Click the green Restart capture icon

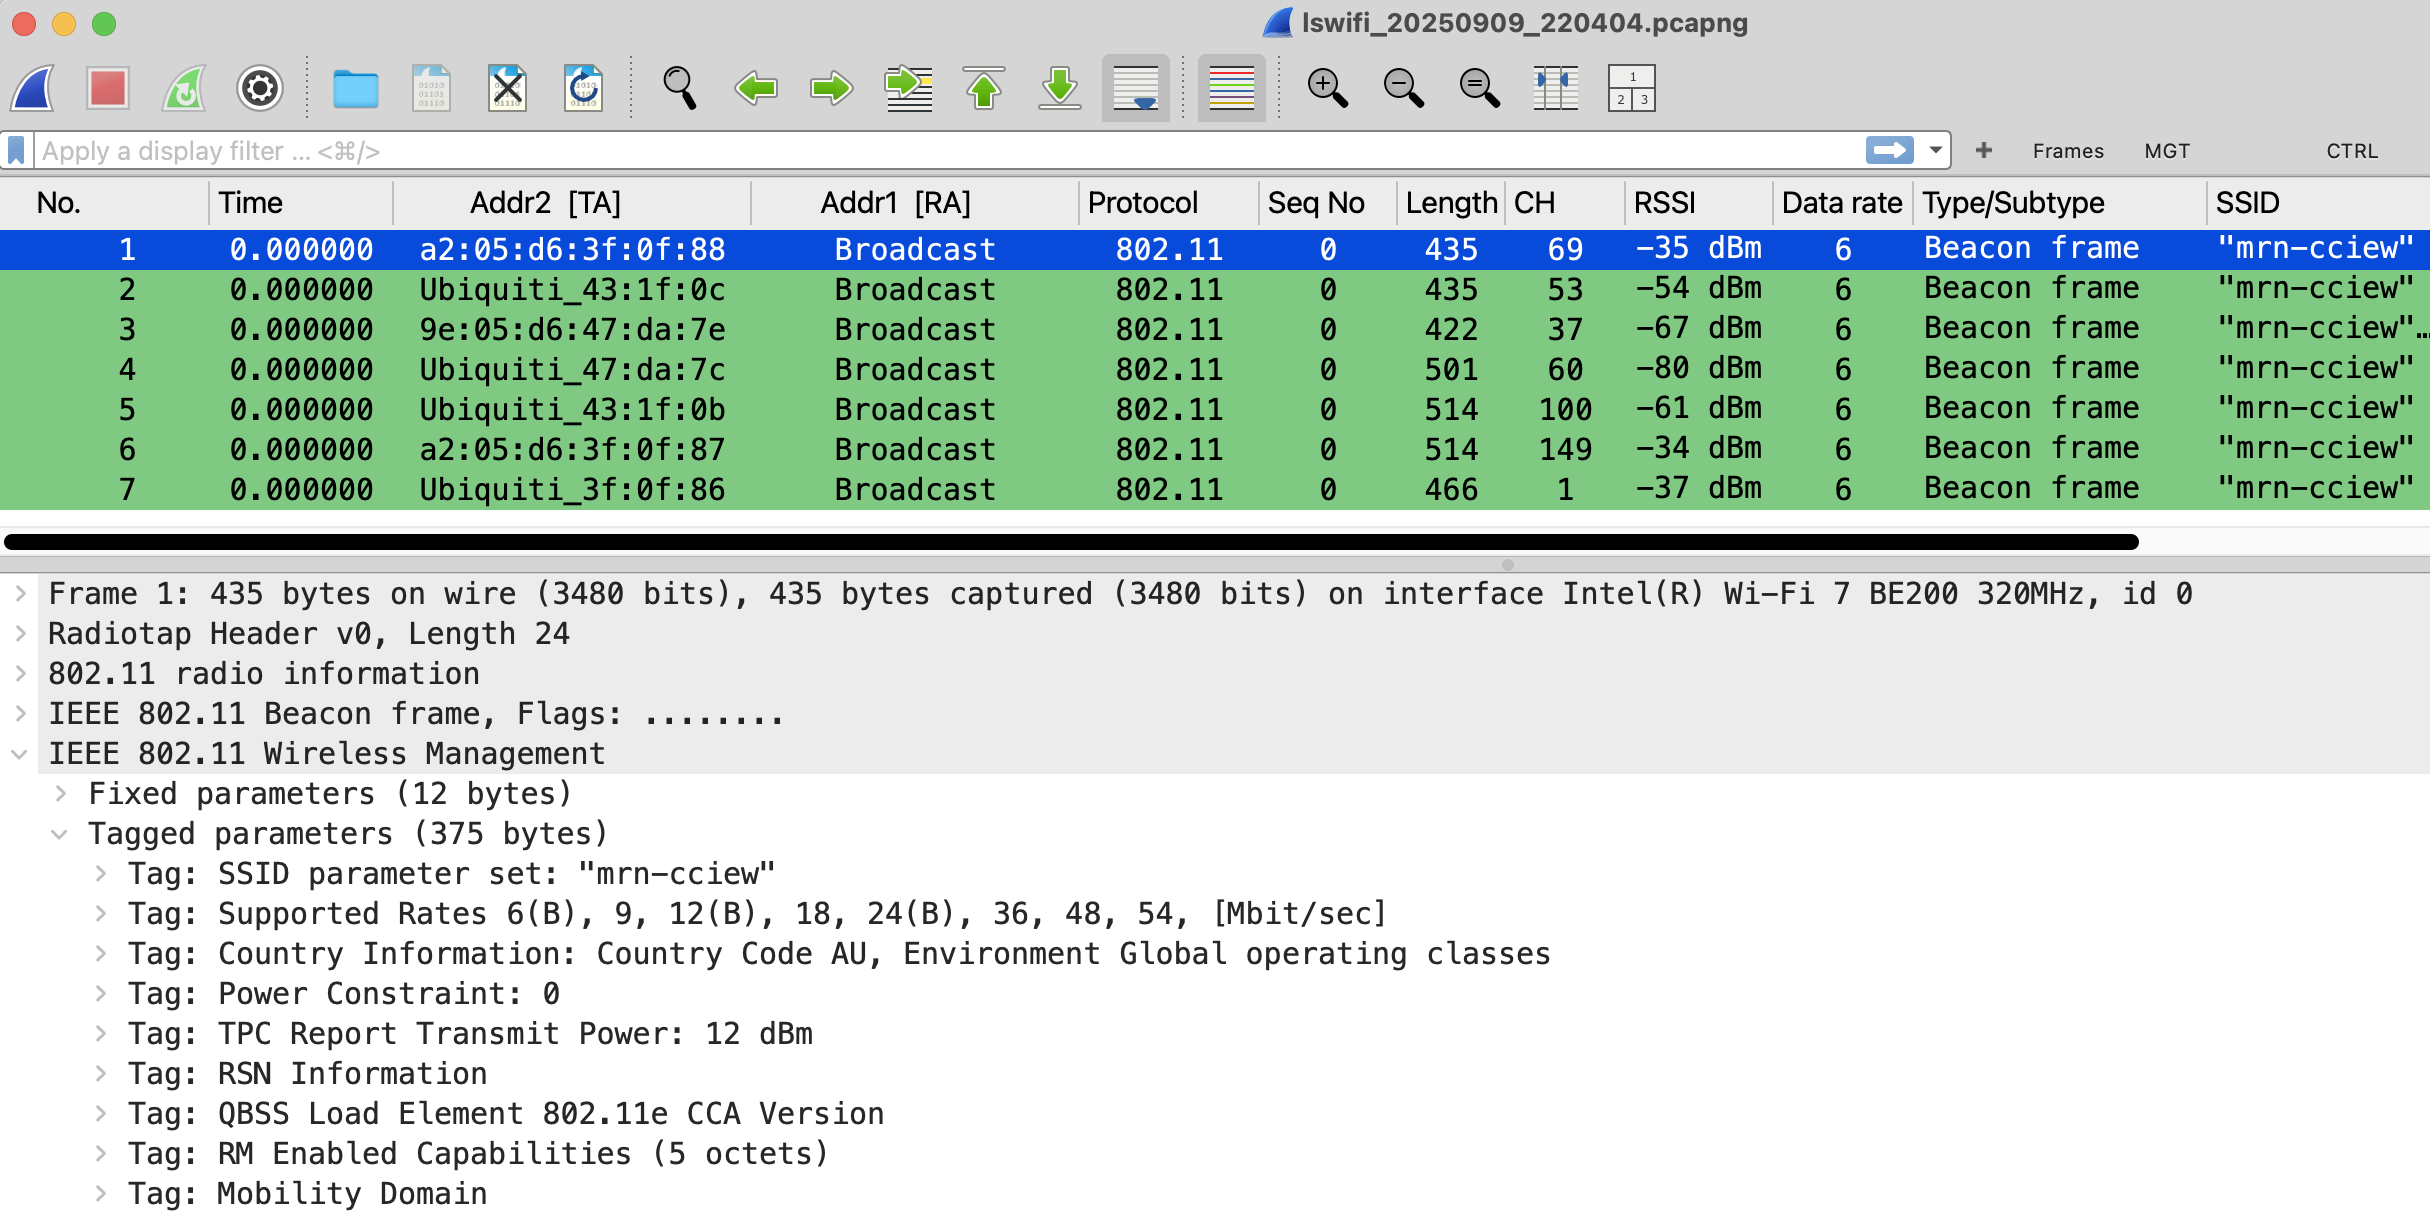[184, 89]
